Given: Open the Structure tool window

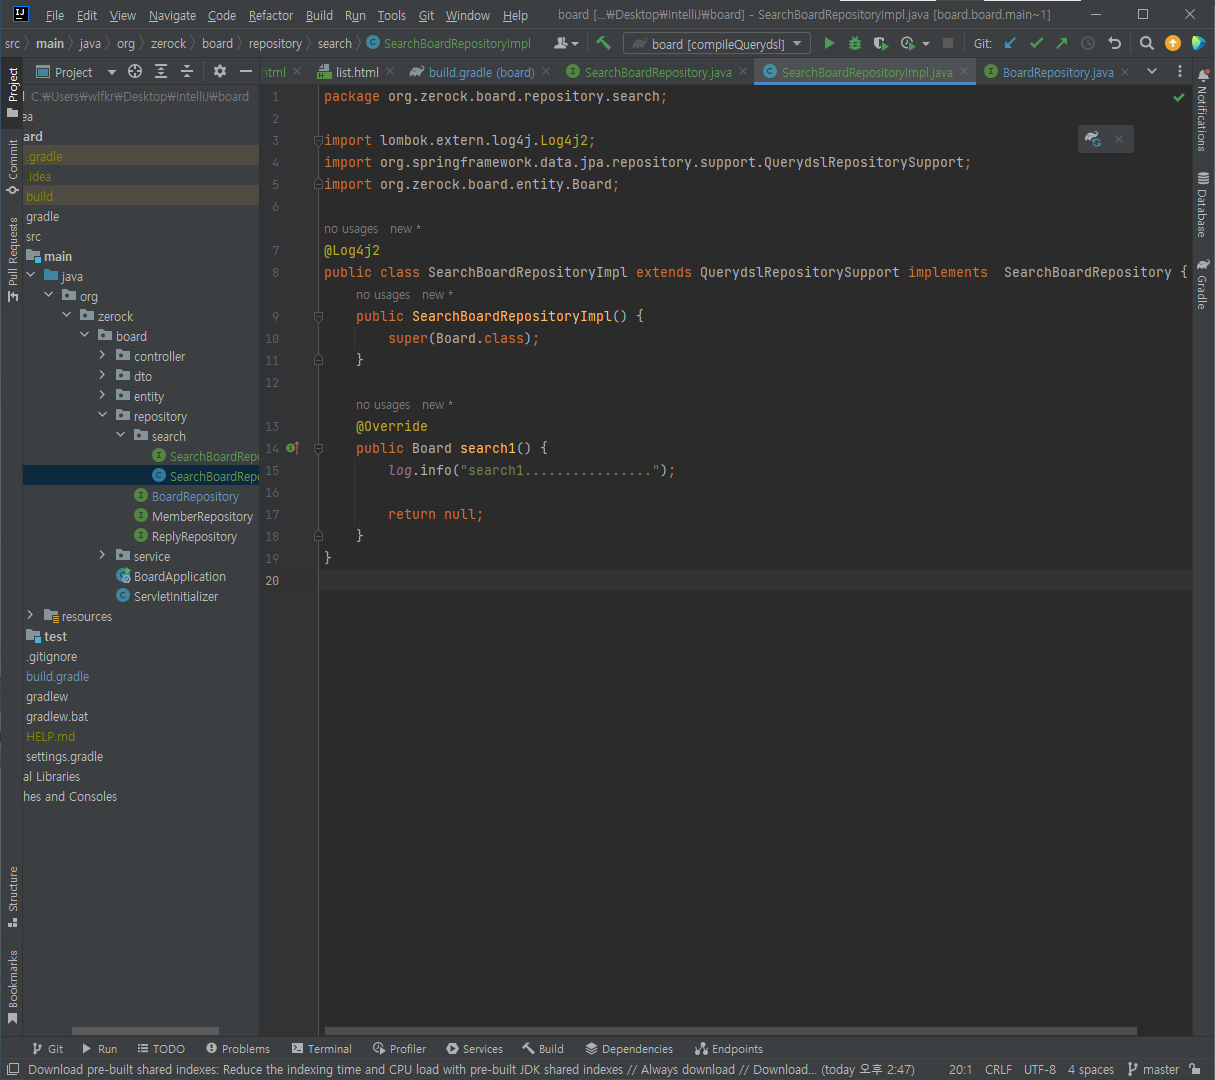Looking at the screenshot, I should click(13, 897).
